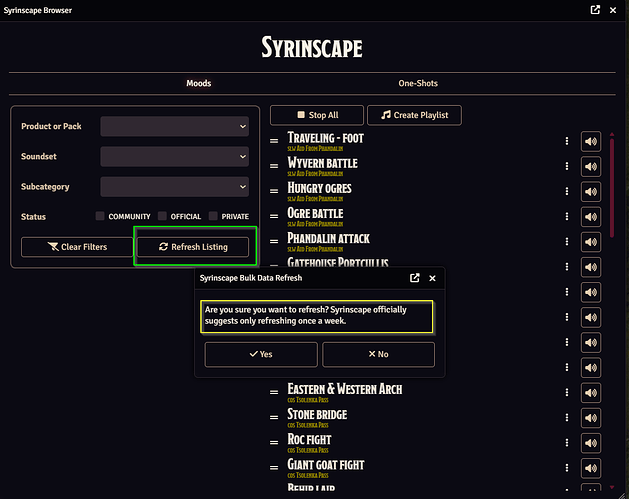Click the Refresh Listing button
Screen dimensions: 629x499
click(193, 247)
